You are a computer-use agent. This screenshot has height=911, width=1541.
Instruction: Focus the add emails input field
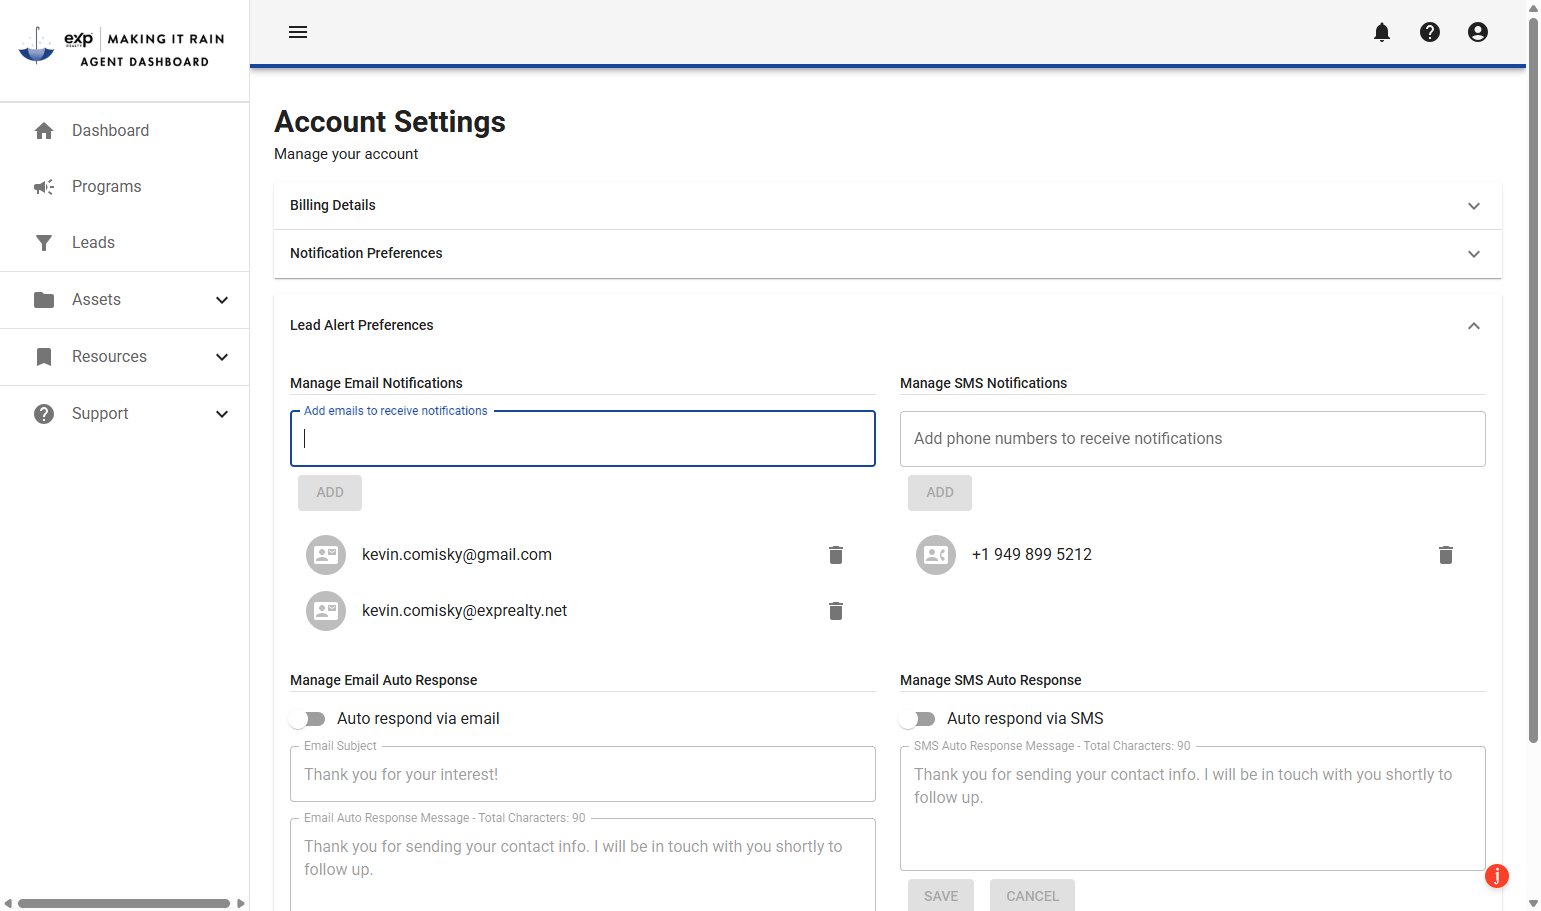coord(583,439)
